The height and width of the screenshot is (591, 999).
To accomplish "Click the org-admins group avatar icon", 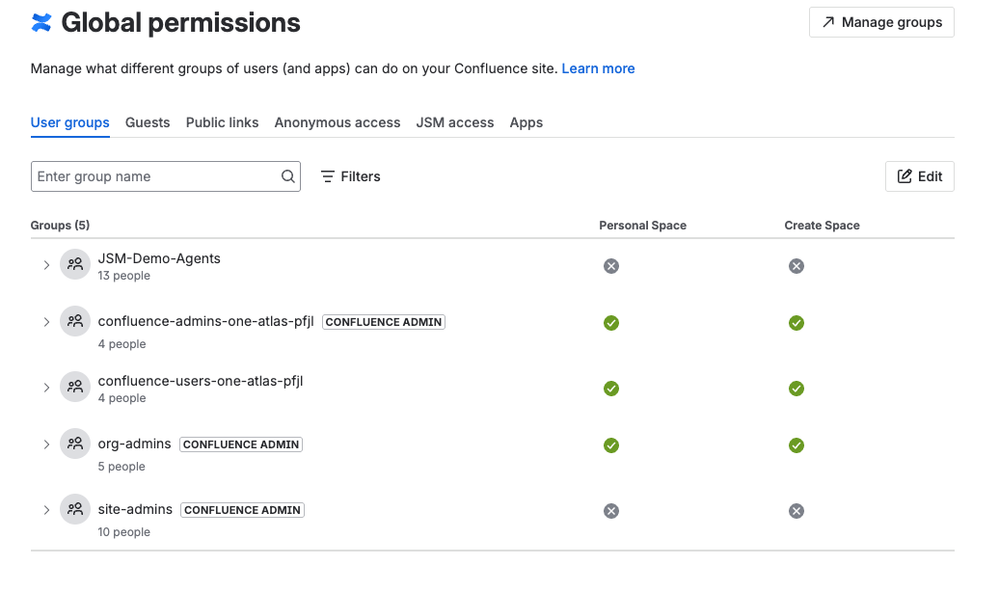I will pyautogui.click(x=75, y=443).
